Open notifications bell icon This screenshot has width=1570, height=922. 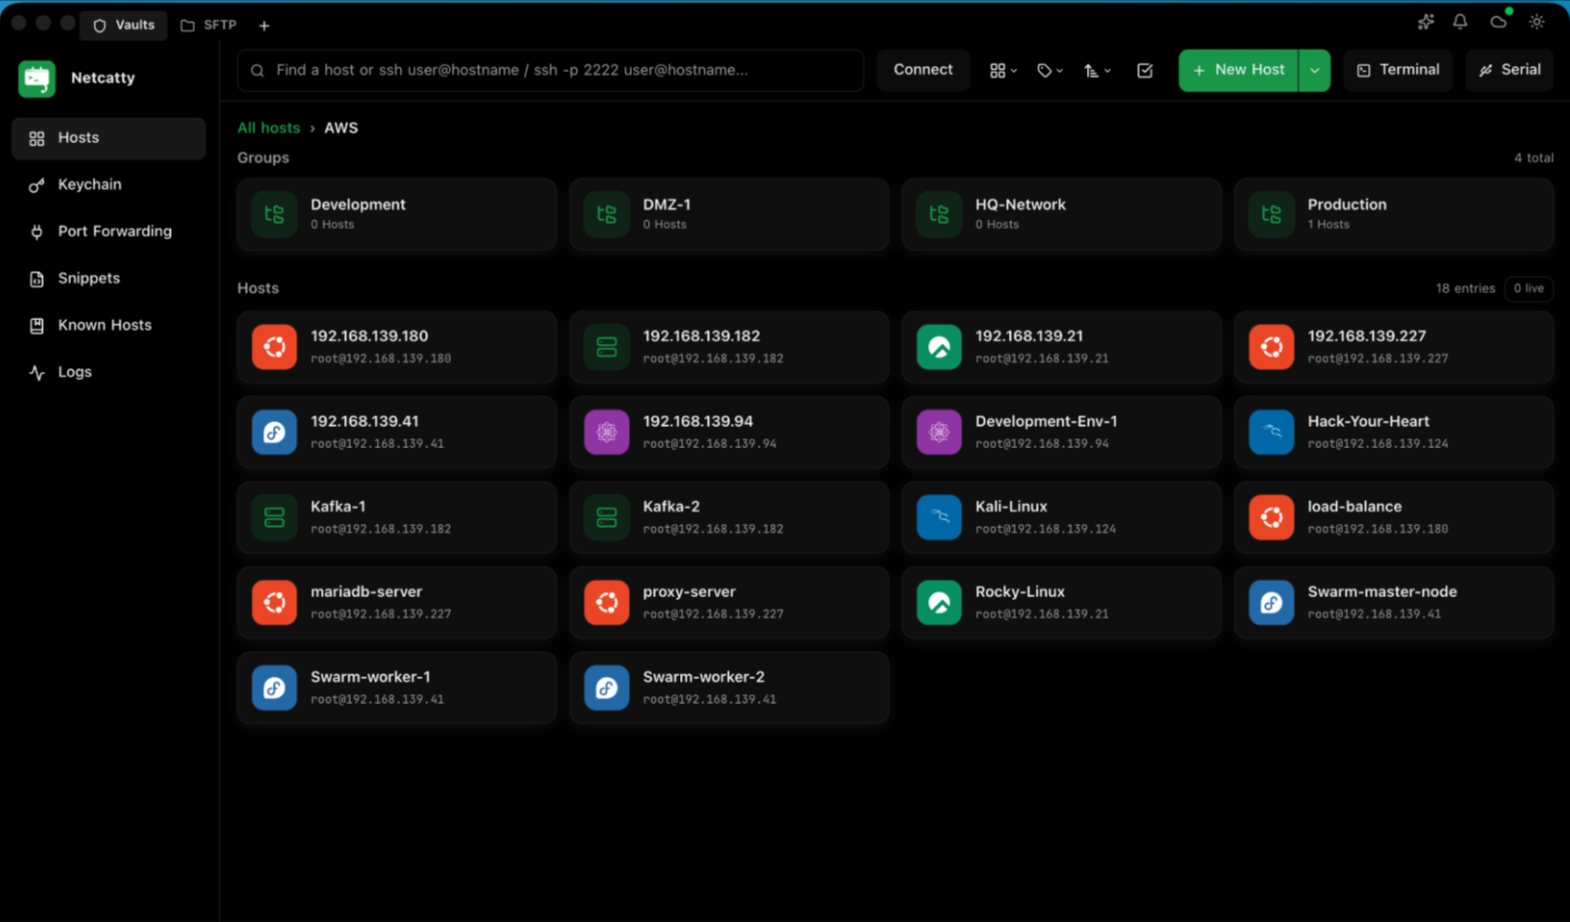click(1460, 22)
